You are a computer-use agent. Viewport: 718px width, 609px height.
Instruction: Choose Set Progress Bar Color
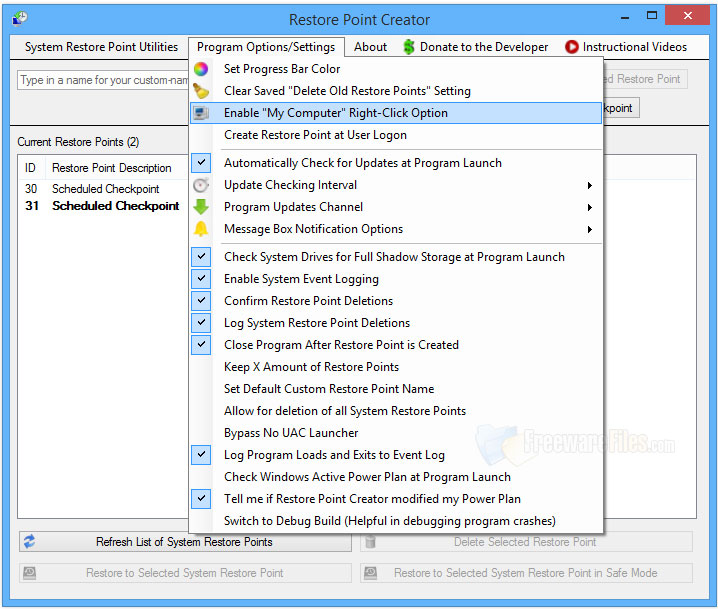pyautogui.click(x=396, y=69)
